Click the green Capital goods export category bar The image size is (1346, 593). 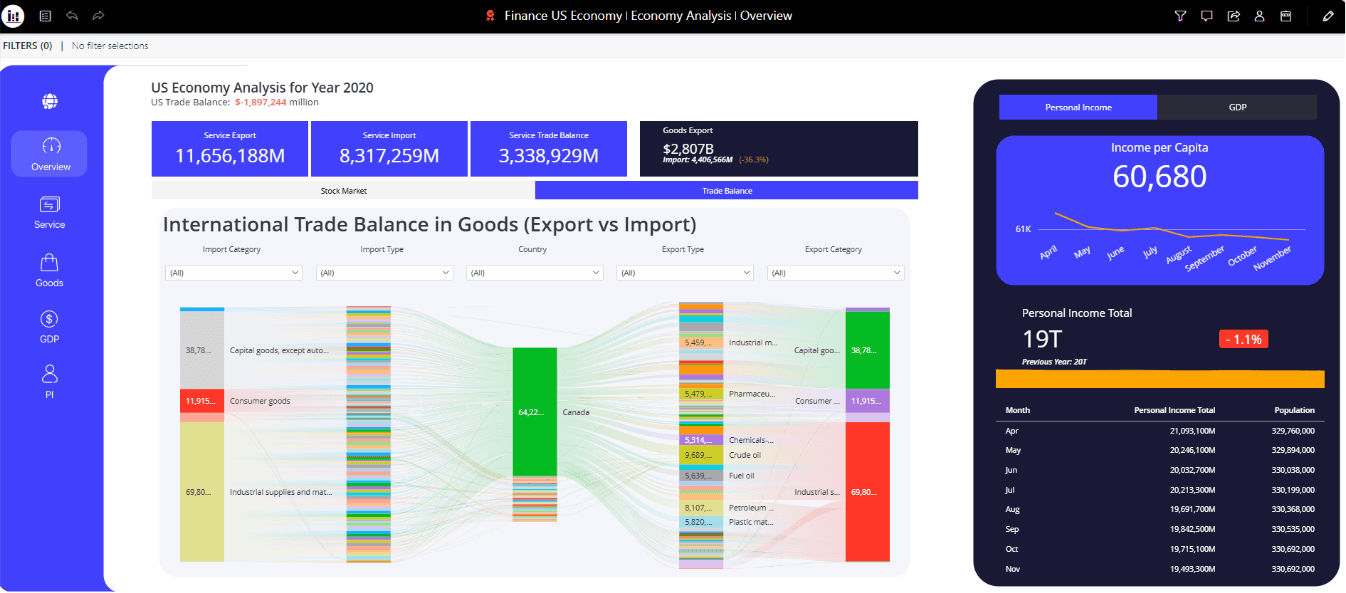pos(867,350)
